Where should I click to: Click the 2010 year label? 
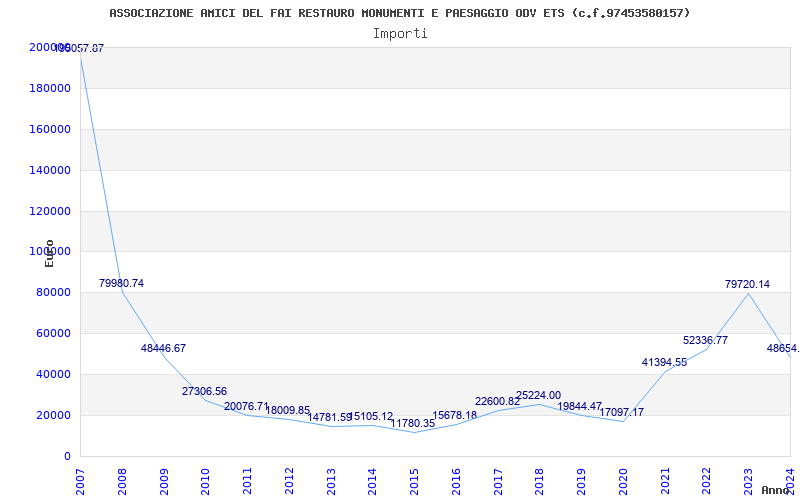pyautogui.click(x=206, y=482)
